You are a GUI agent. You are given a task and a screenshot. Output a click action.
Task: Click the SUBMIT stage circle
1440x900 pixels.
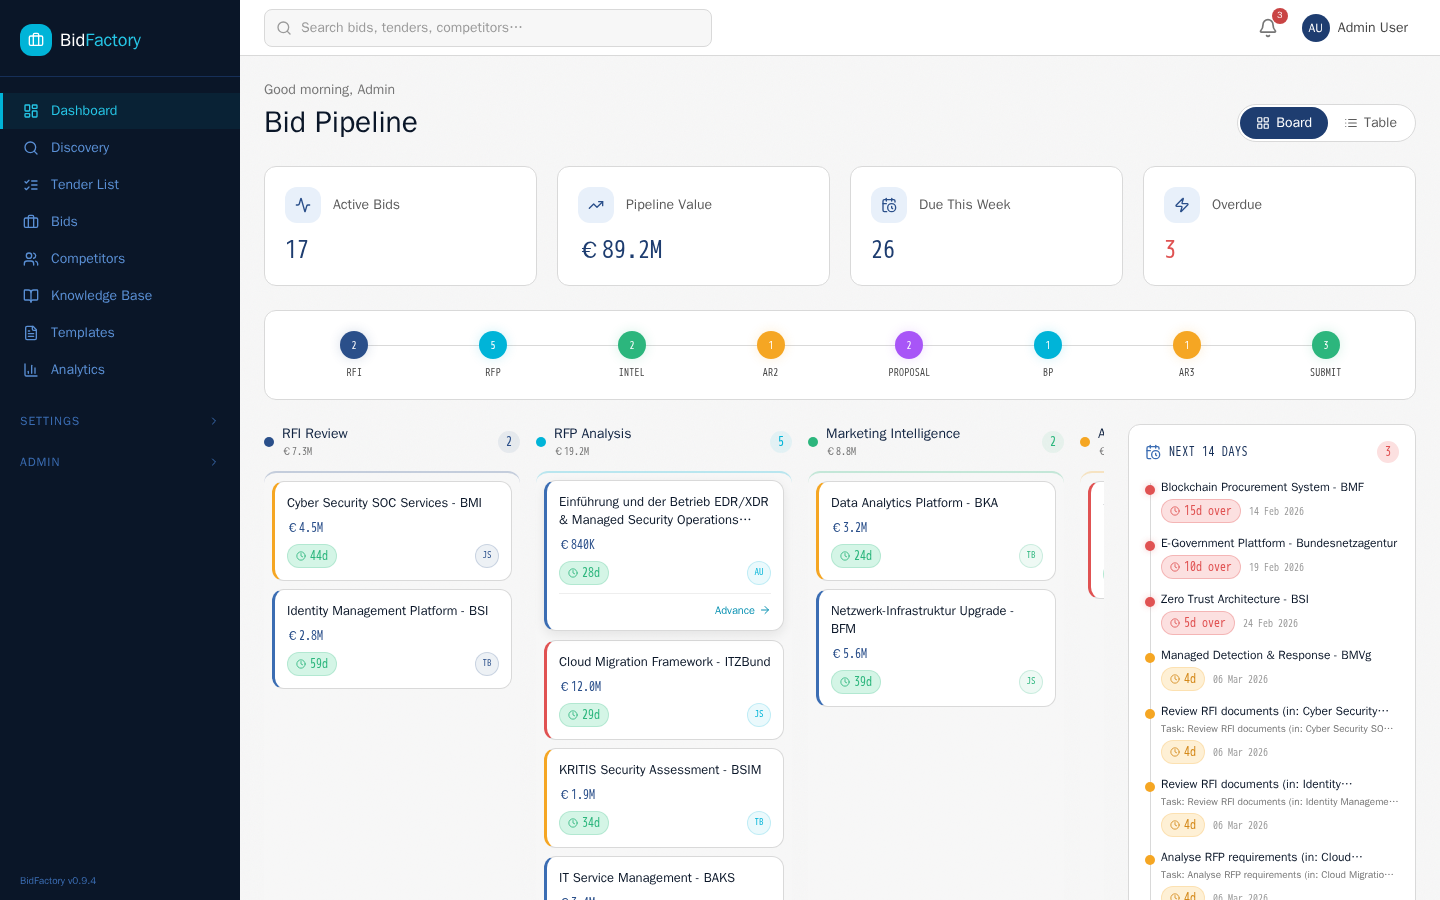pyautogui.click(x=1326, y=345)
